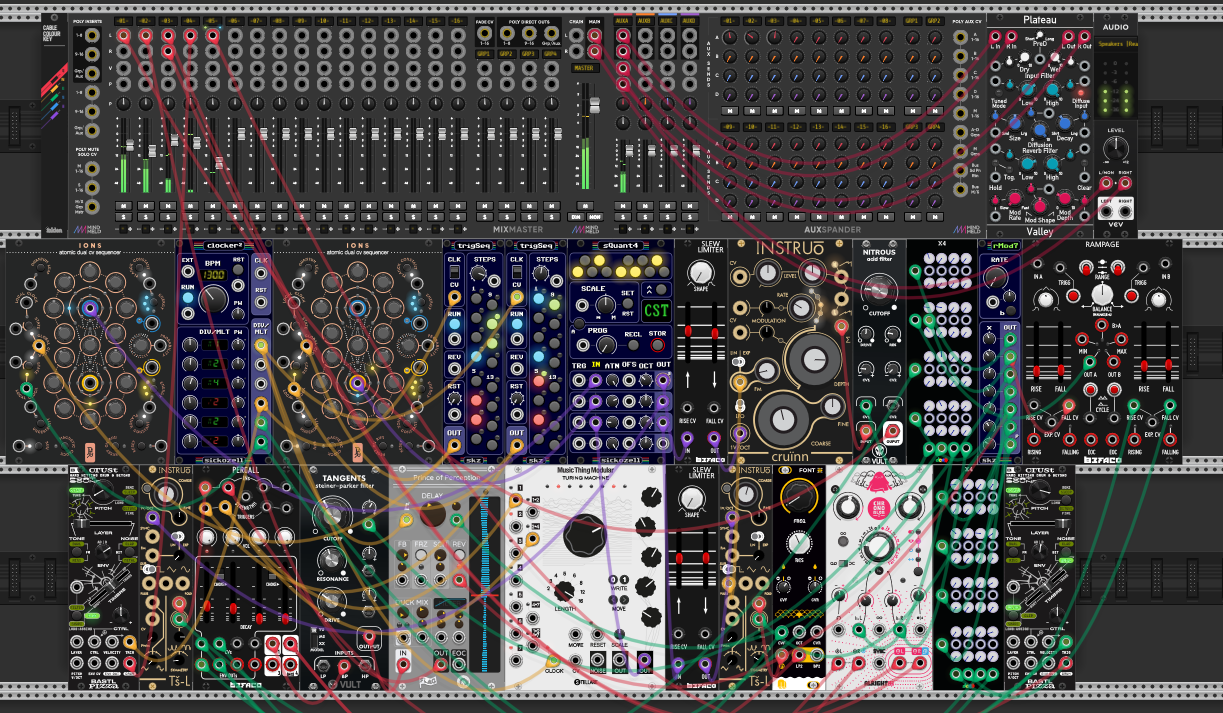Toggle the MON button on MixMaster master
The width and height of the screenshot is (1223, 713).
point(594,217)
